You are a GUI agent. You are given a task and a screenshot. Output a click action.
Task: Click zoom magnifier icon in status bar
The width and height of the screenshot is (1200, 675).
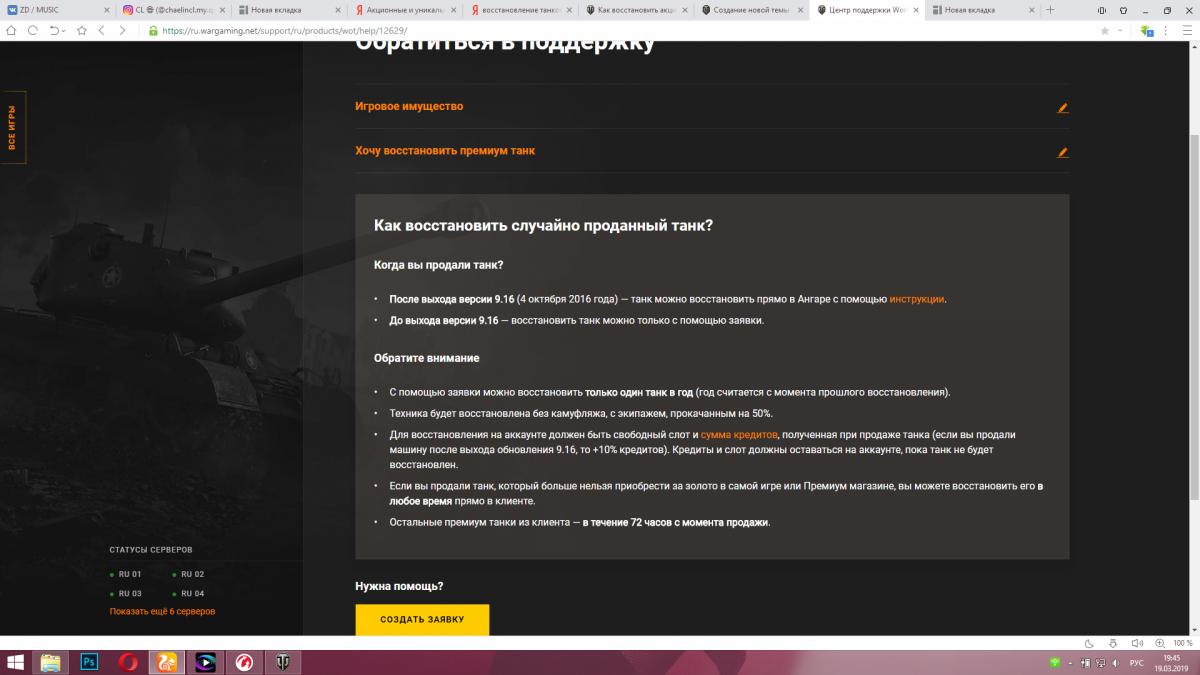(x=1158, y=643)
